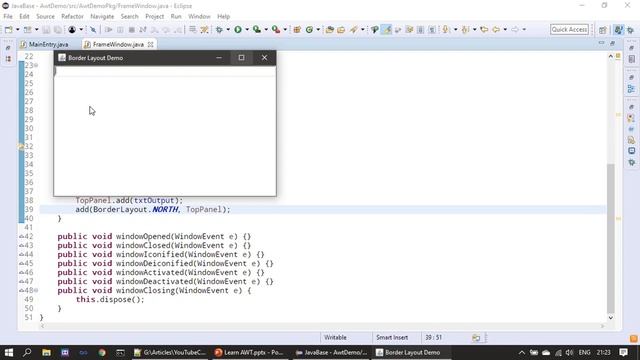Click the Next Annotation icon
The width and height of the screenshot is (640, 360).
[x=446, y=29]
